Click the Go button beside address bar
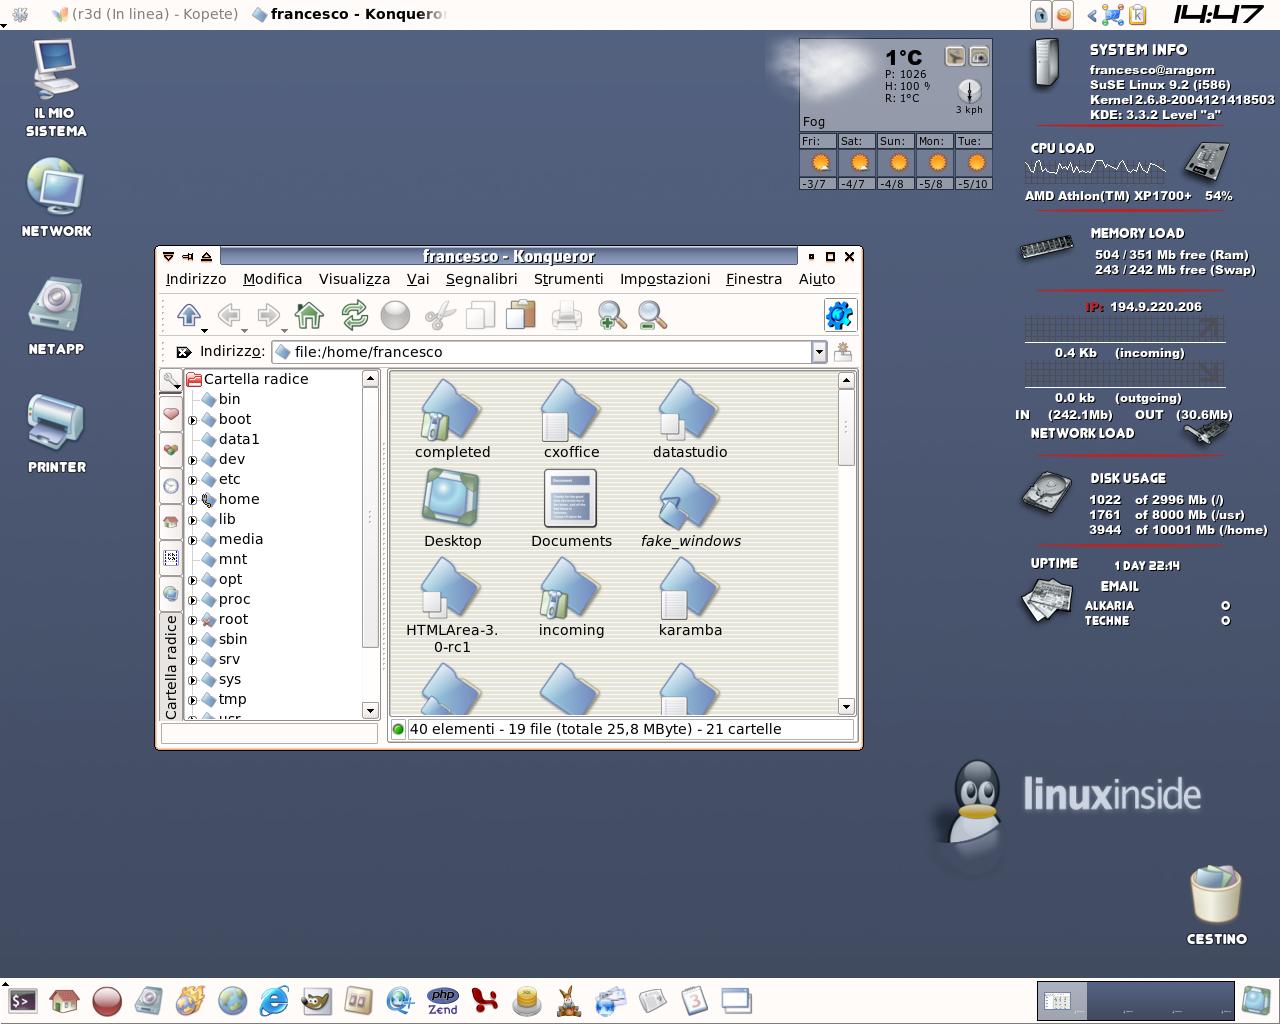The height and width of the screenshot is (1024, 1280). [x=843, y=352]
